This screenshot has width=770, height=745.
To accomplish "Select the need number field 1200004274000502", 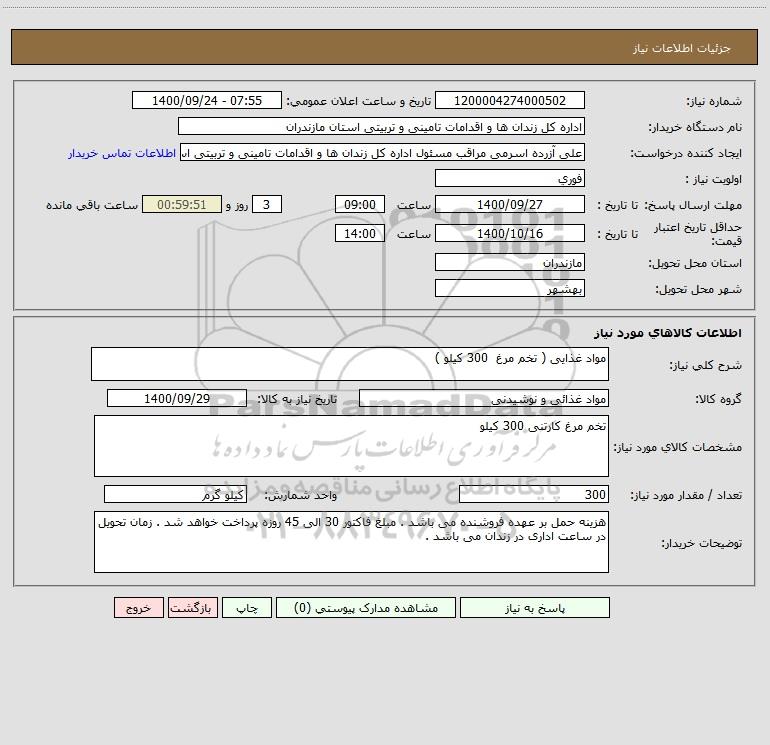I will pyautogui.click(x=510, y=100).
